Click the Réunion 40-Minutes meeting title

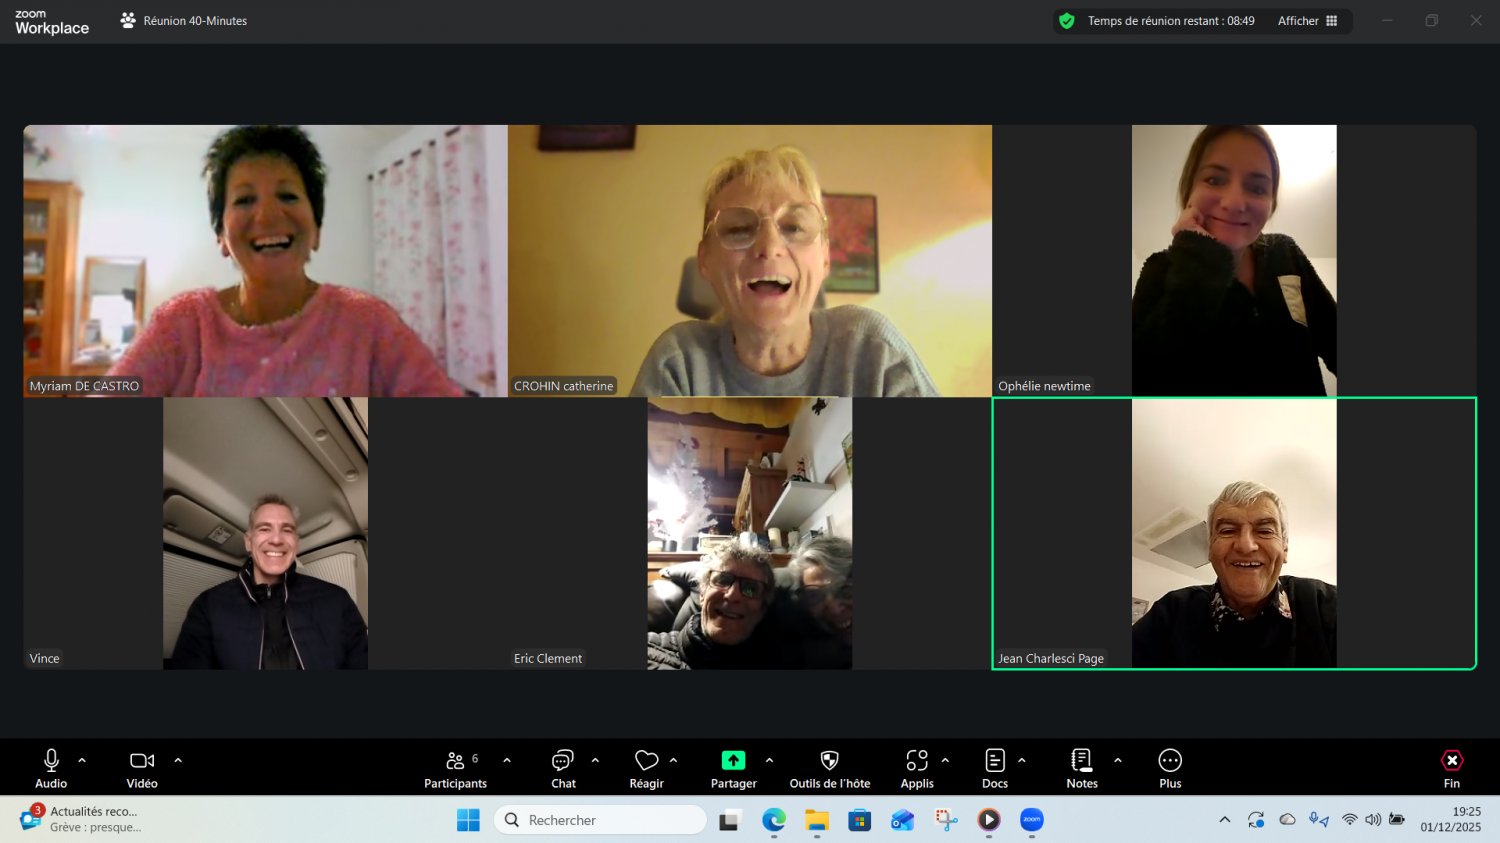pyautogui.click(x=194, y=21)
